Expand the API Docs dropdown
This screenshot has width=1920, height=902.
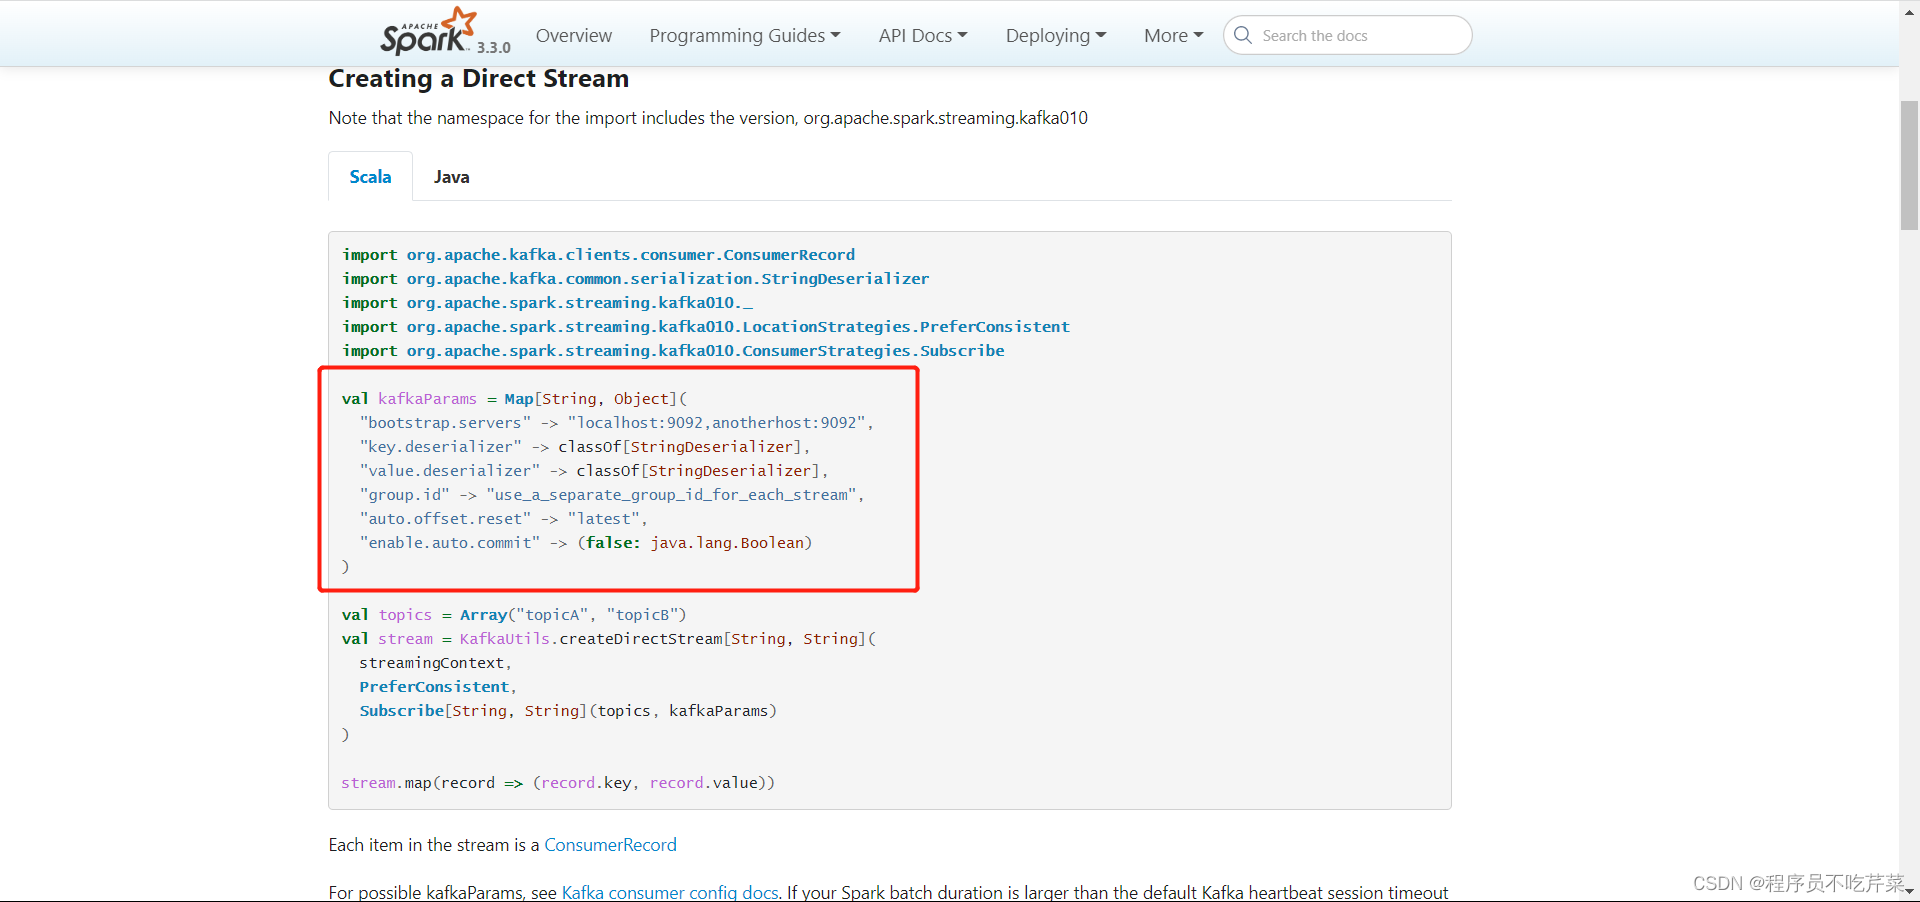pyautogui.click(x=923, y=35)
